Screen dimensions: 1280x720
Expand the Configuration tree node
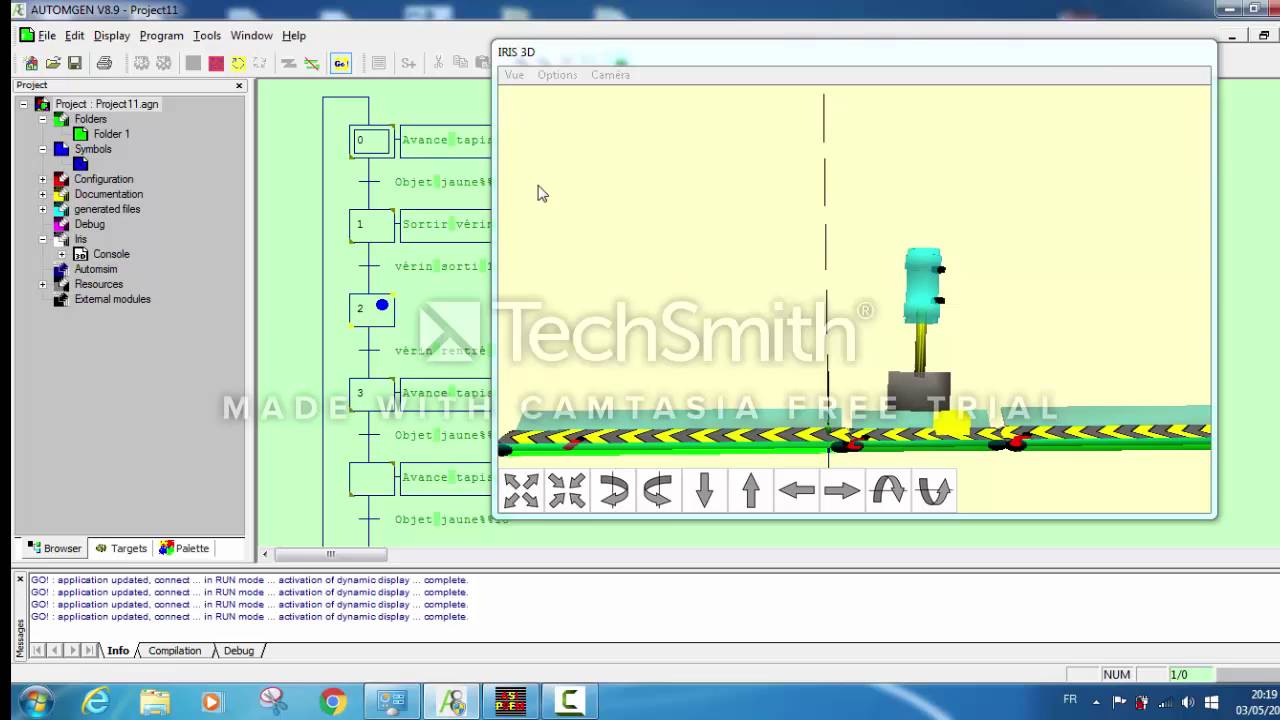43,179
